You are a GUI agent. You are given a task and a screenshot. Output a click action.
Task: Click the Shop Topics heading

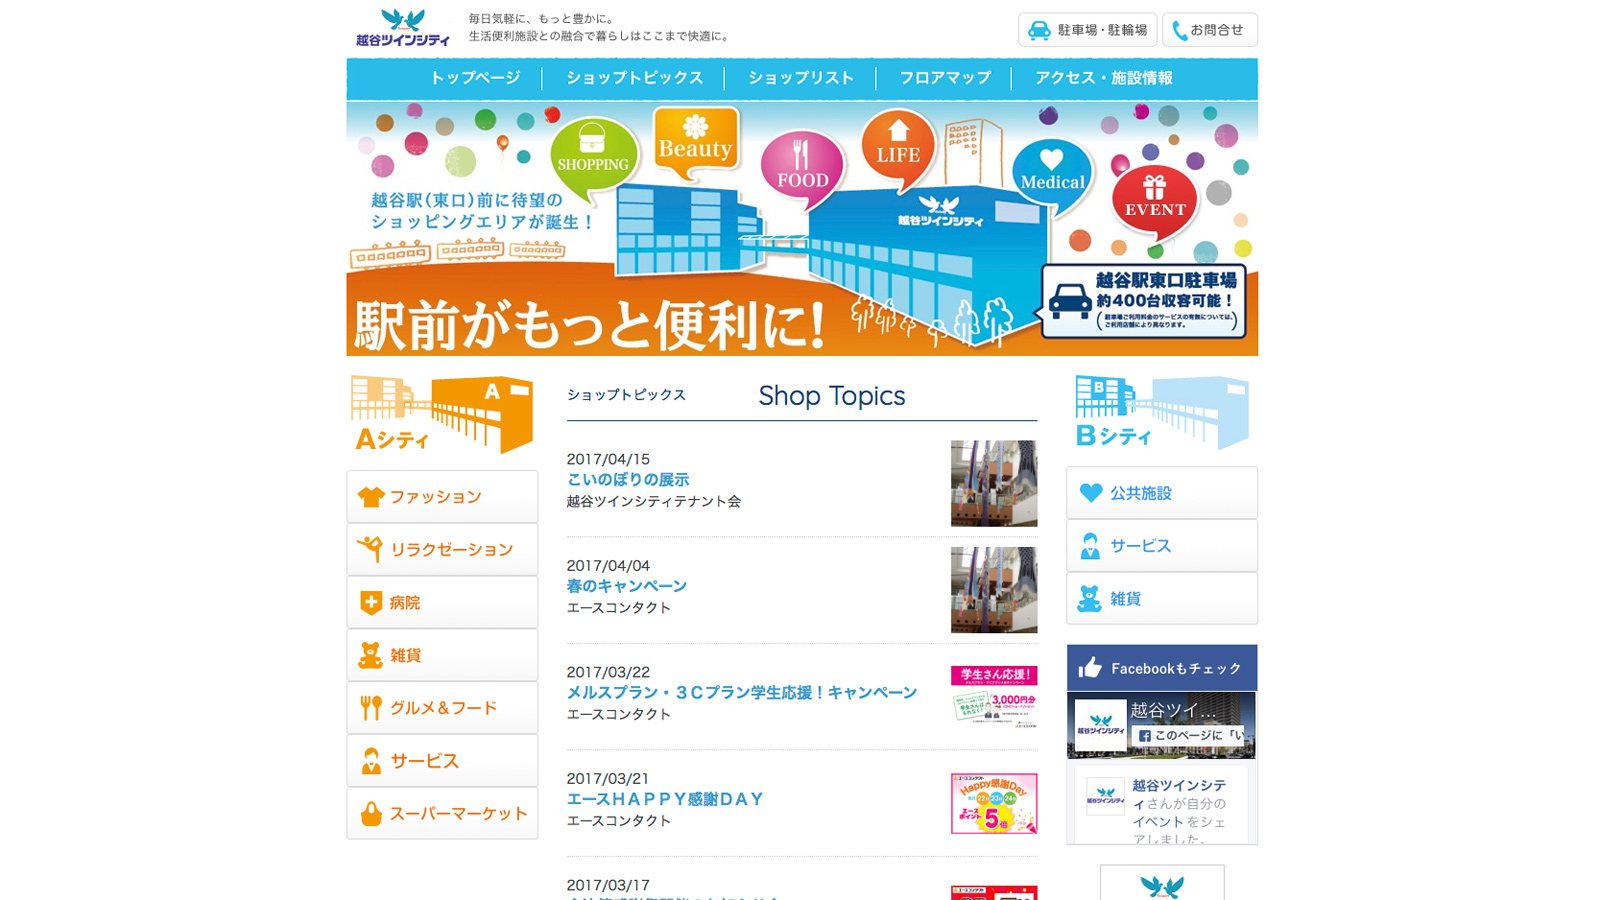click(832, 396)
